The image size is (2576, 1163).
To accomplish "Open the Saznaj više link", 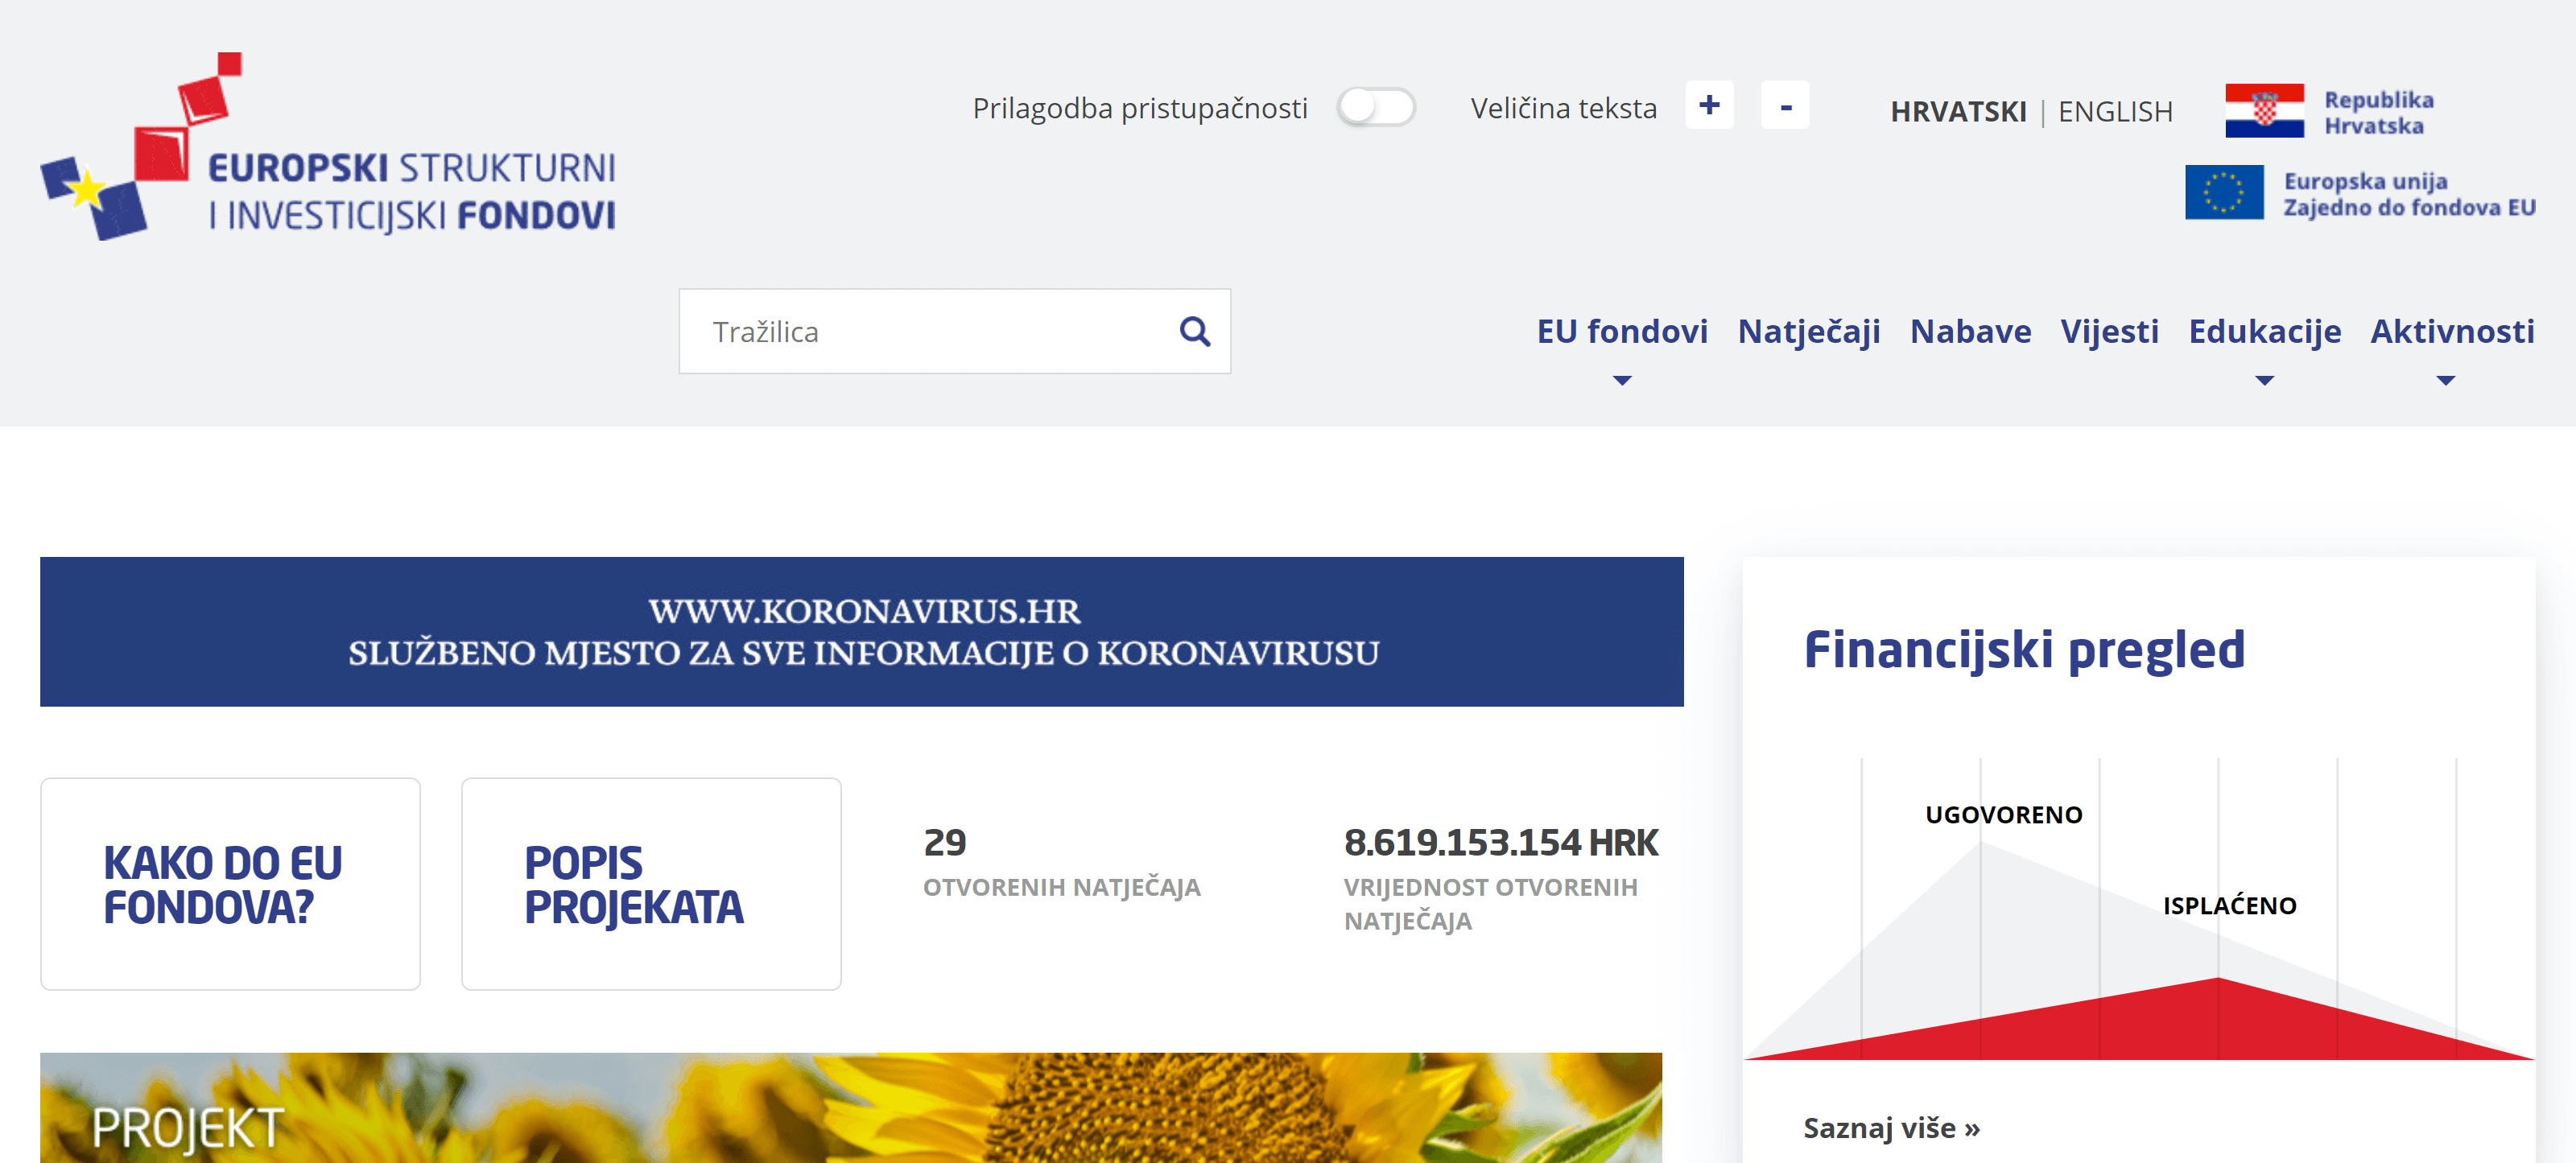I will tap(1891, 1128).
